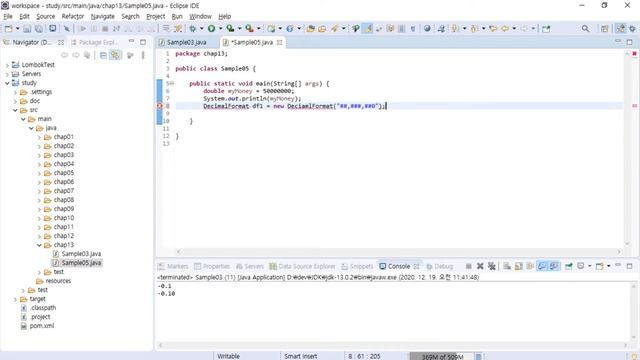Expand the LombokTest project

7,65
